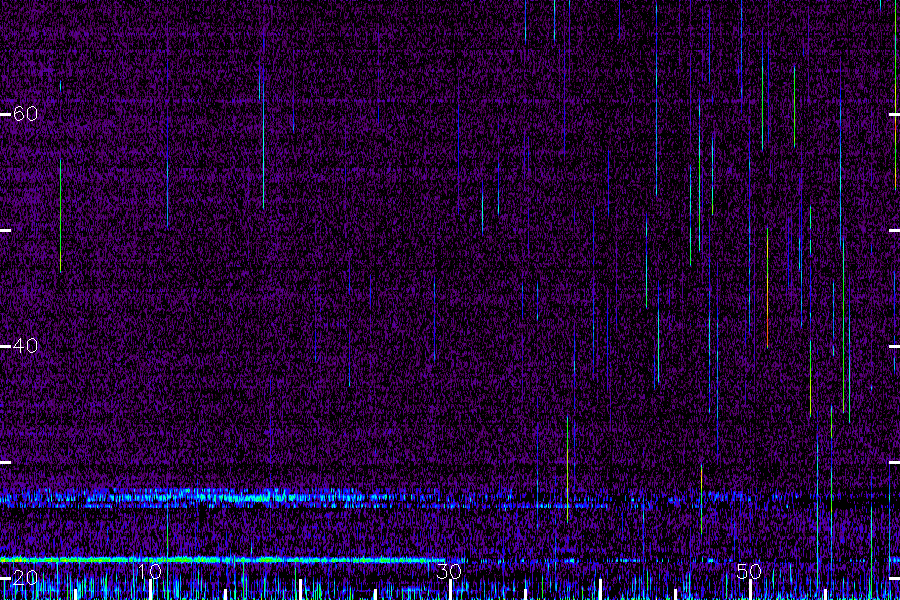Click the 20 frequency axis label

[25, 578]
